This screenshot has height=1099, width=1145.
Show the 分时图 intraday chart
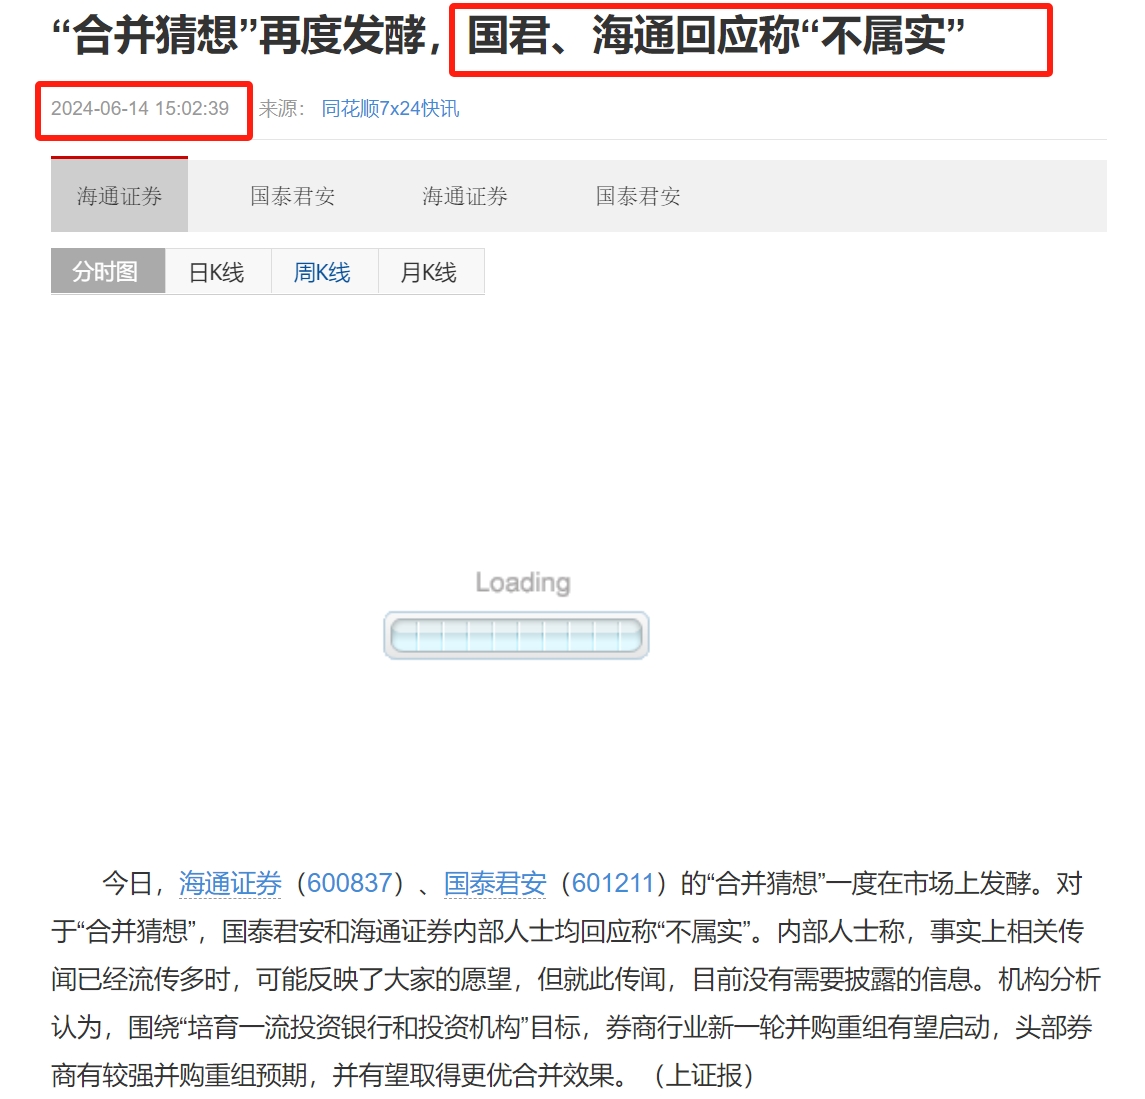(108, 272)
